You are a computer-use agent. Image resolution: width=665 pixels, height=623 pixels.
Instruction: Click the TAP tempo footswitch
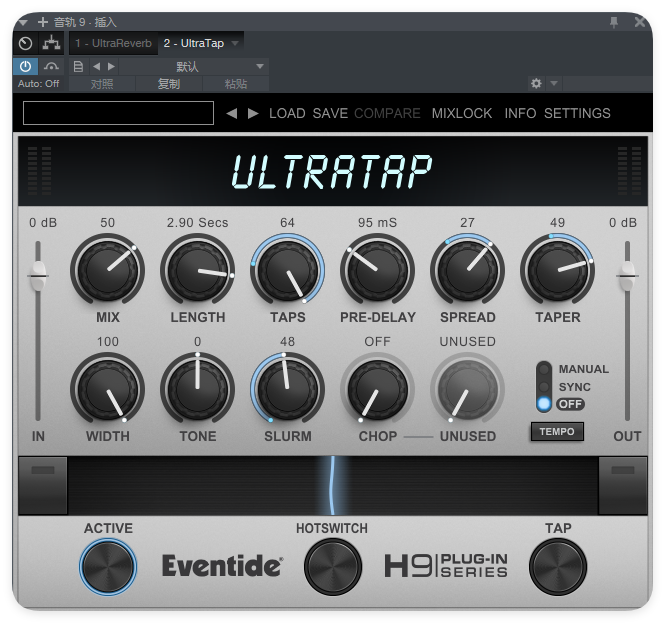pyautogui.click(x=558, y=567)
